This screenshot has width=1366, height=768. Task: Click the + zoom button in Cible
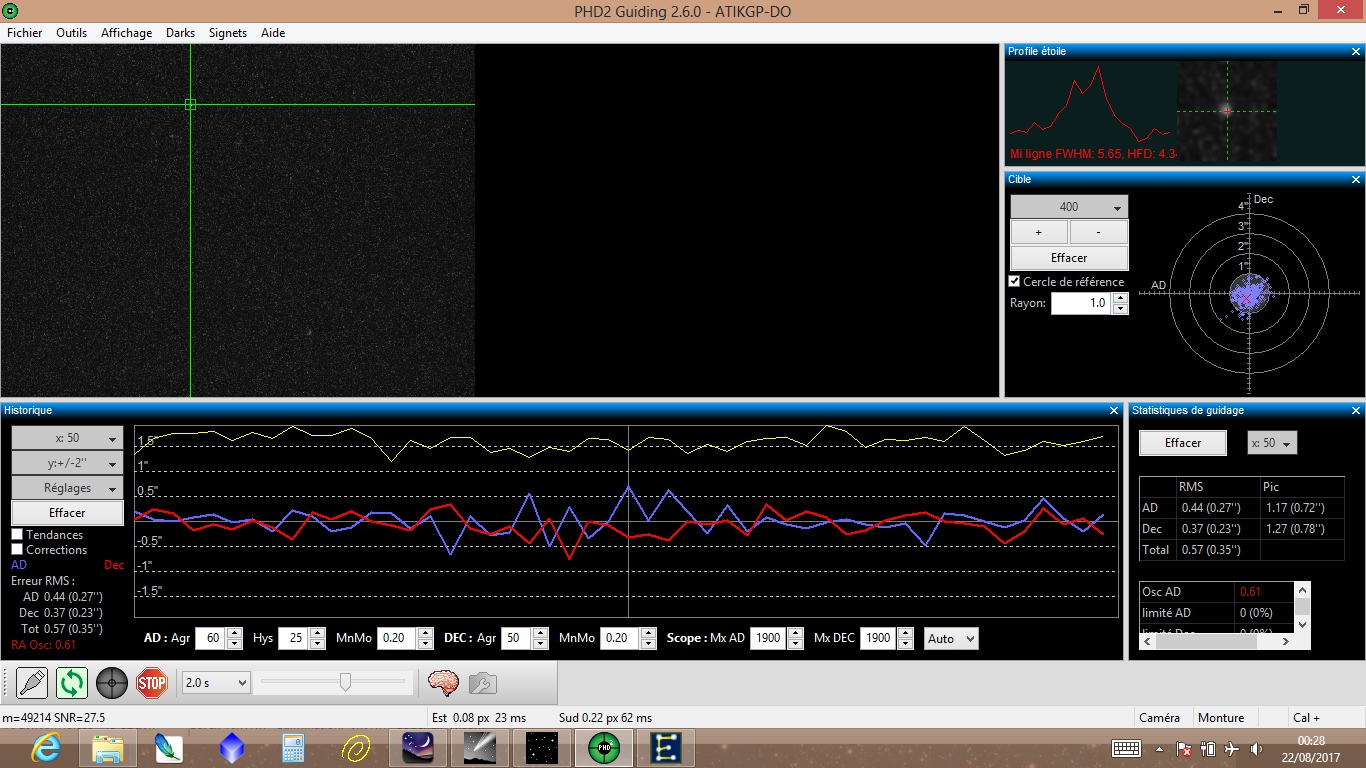coord(1039,232)
